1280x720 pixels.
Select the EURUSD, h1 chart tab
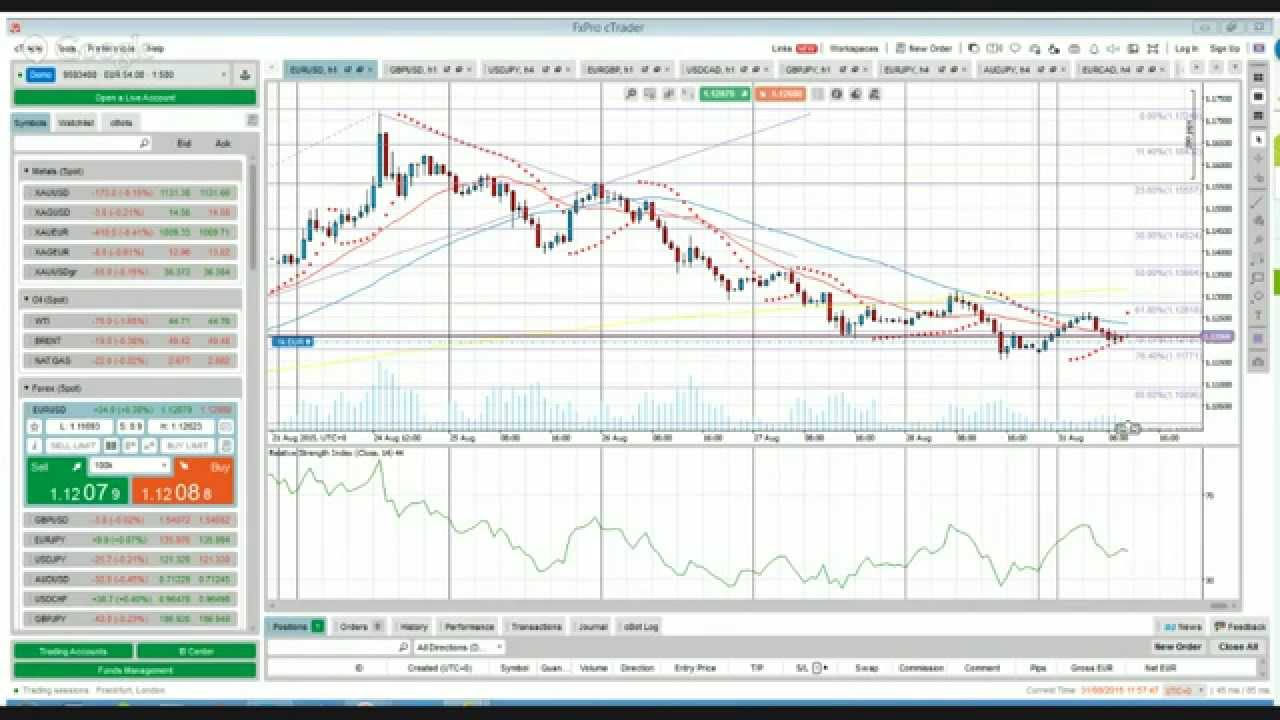point(331,69)
